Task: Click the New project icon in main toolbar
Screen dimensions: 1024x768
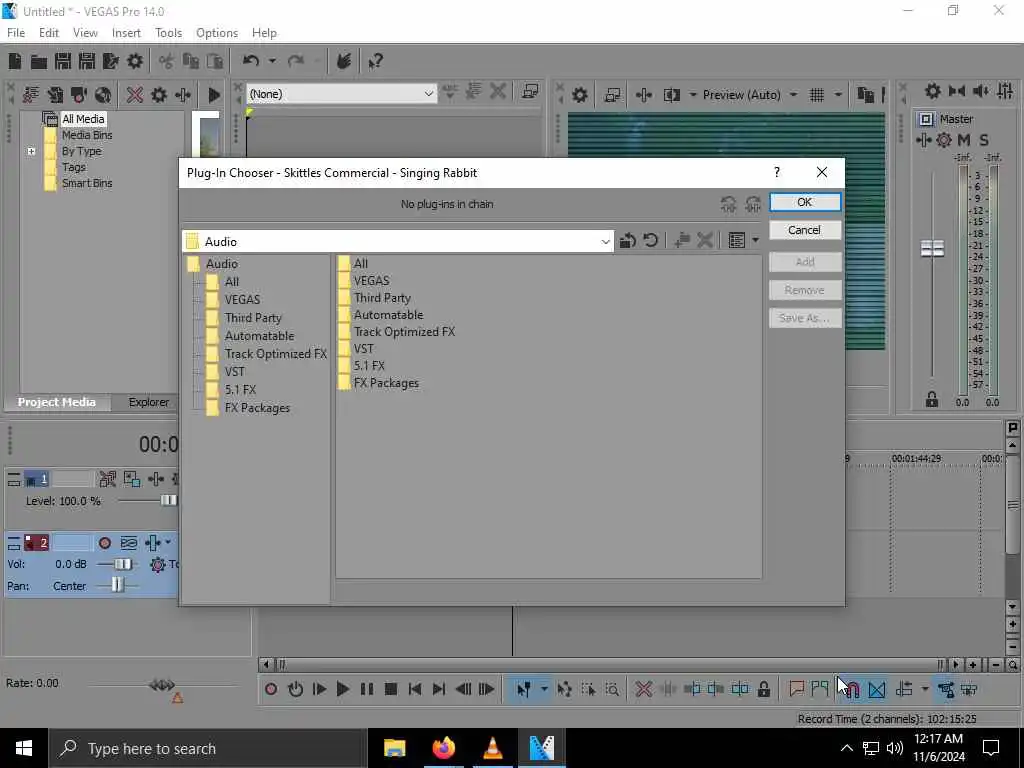Action: [15, 61]
